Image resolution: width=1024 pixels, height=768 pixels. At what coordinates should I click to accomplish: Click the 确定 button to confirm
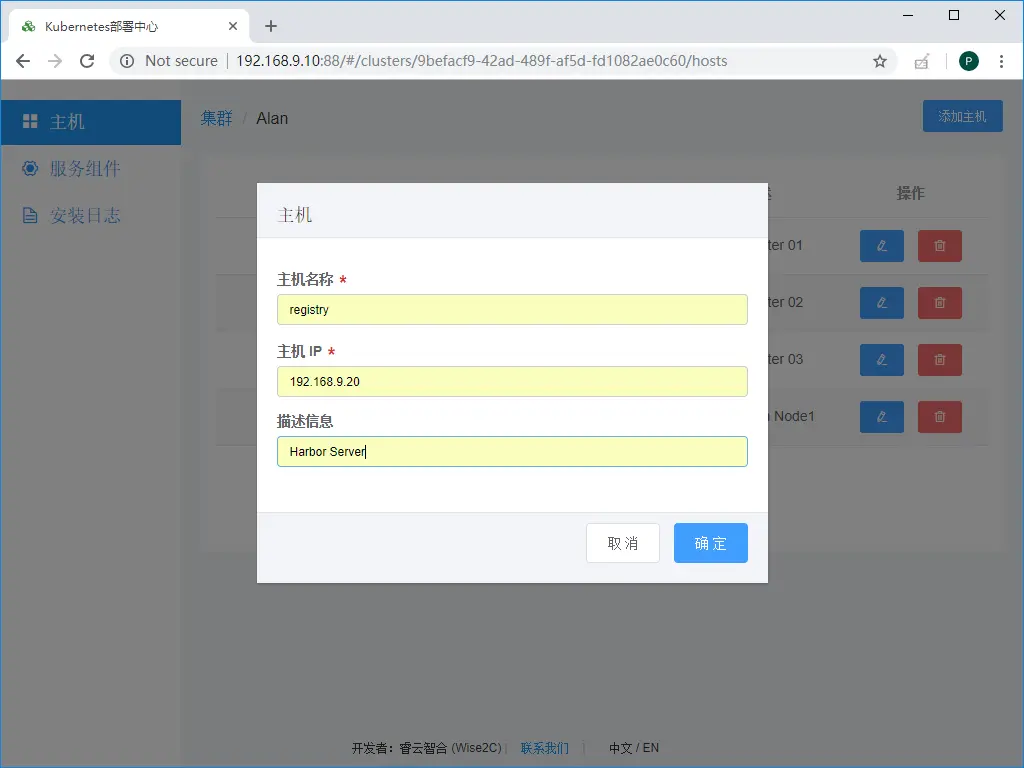[x=710, y=543]
